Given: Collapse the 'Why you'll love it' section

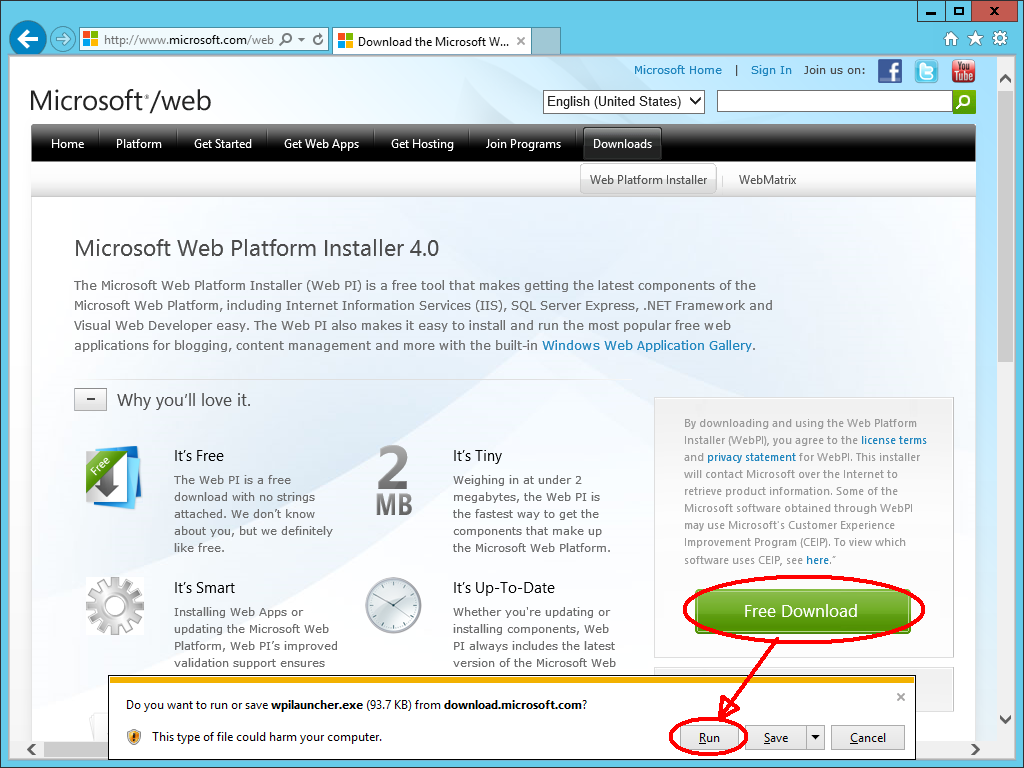Looking at the screenshot, I should (90, 399).
